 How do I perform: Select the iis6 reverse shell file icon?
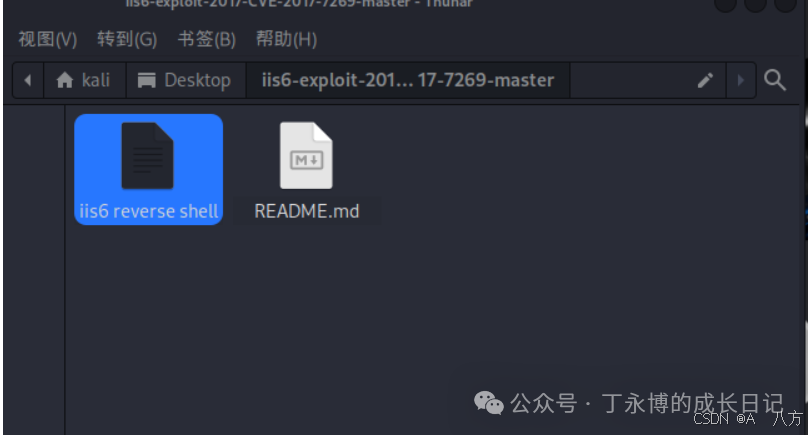(148, 156)
